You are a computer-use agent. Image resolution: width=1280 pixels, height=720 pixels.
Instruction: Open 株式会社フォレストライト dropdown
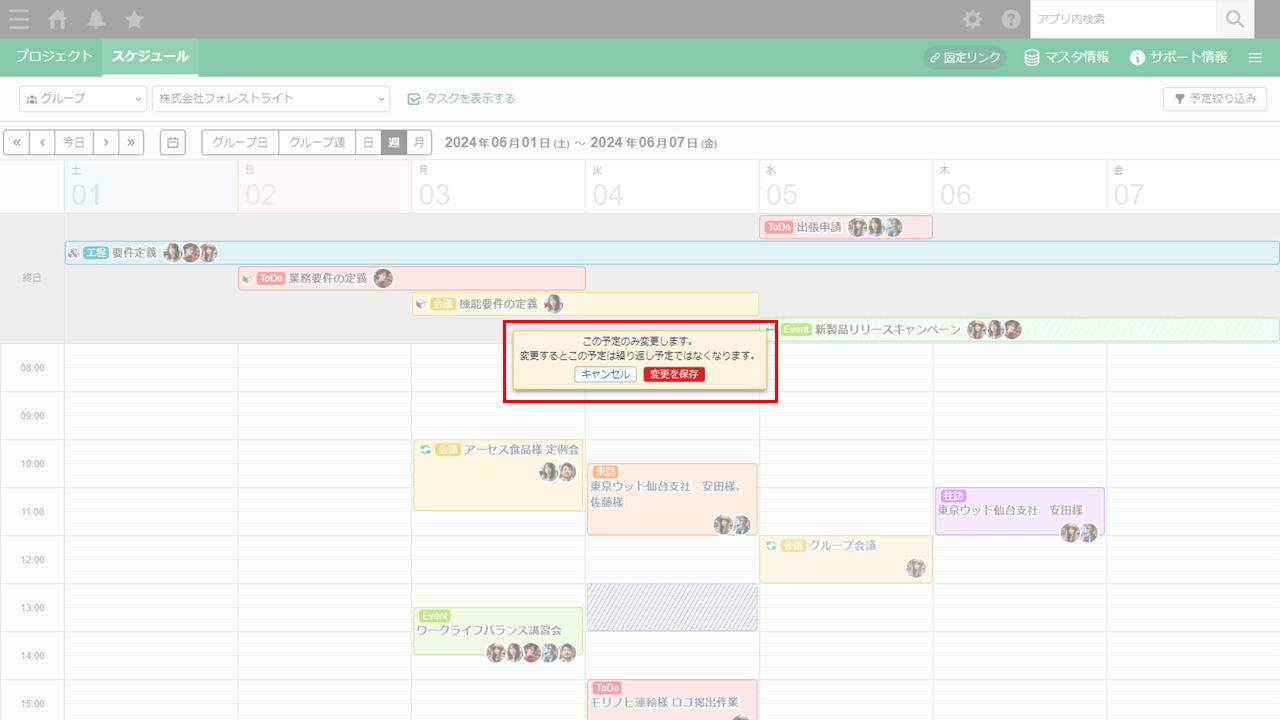[271, 98]
